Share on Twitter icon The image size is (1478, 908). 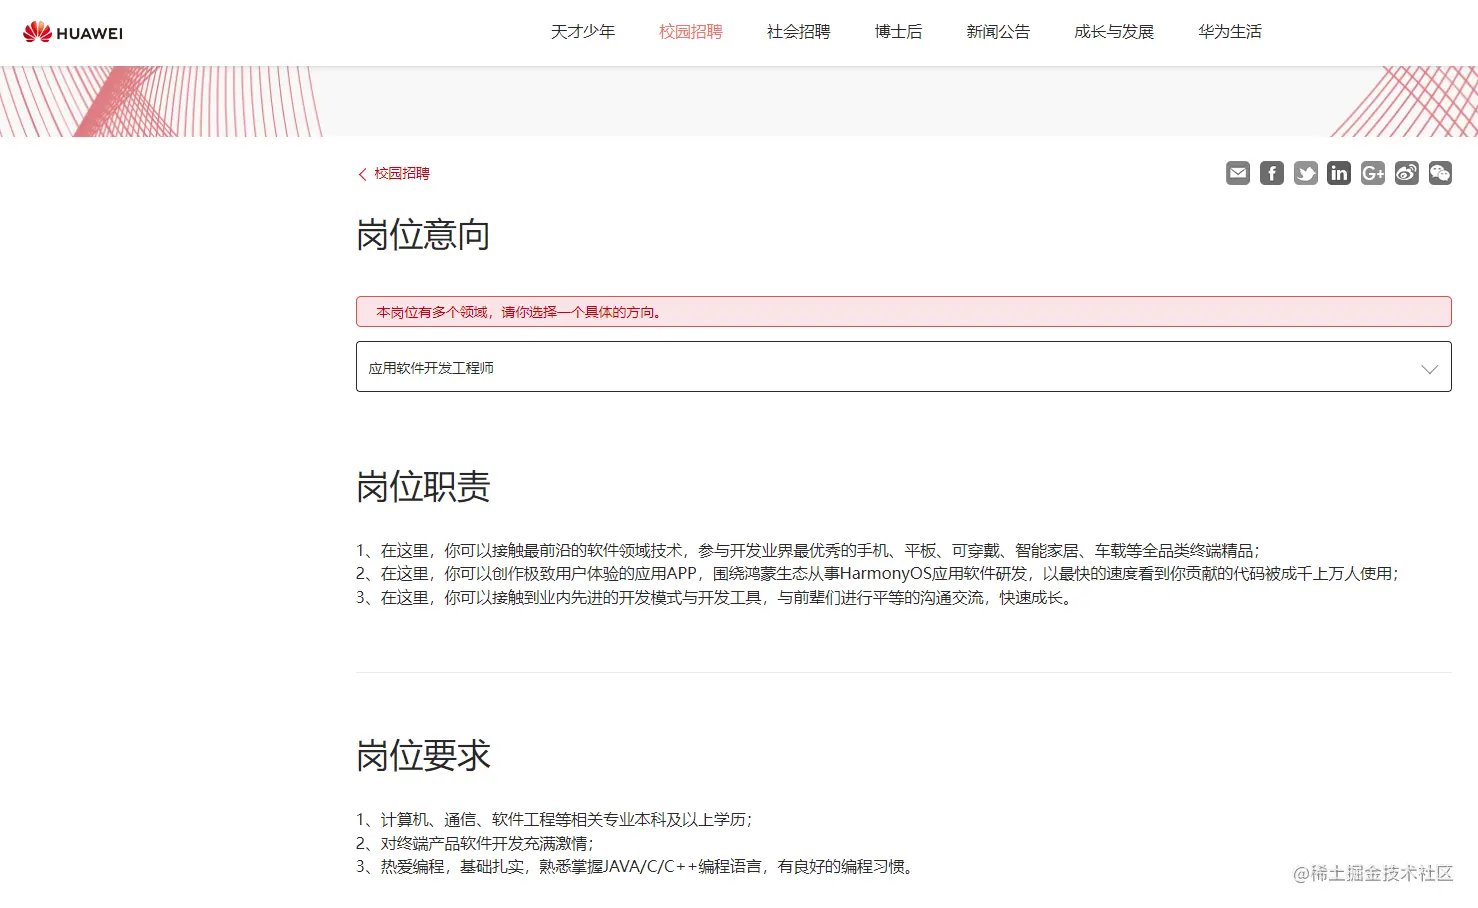[1306, 173]
